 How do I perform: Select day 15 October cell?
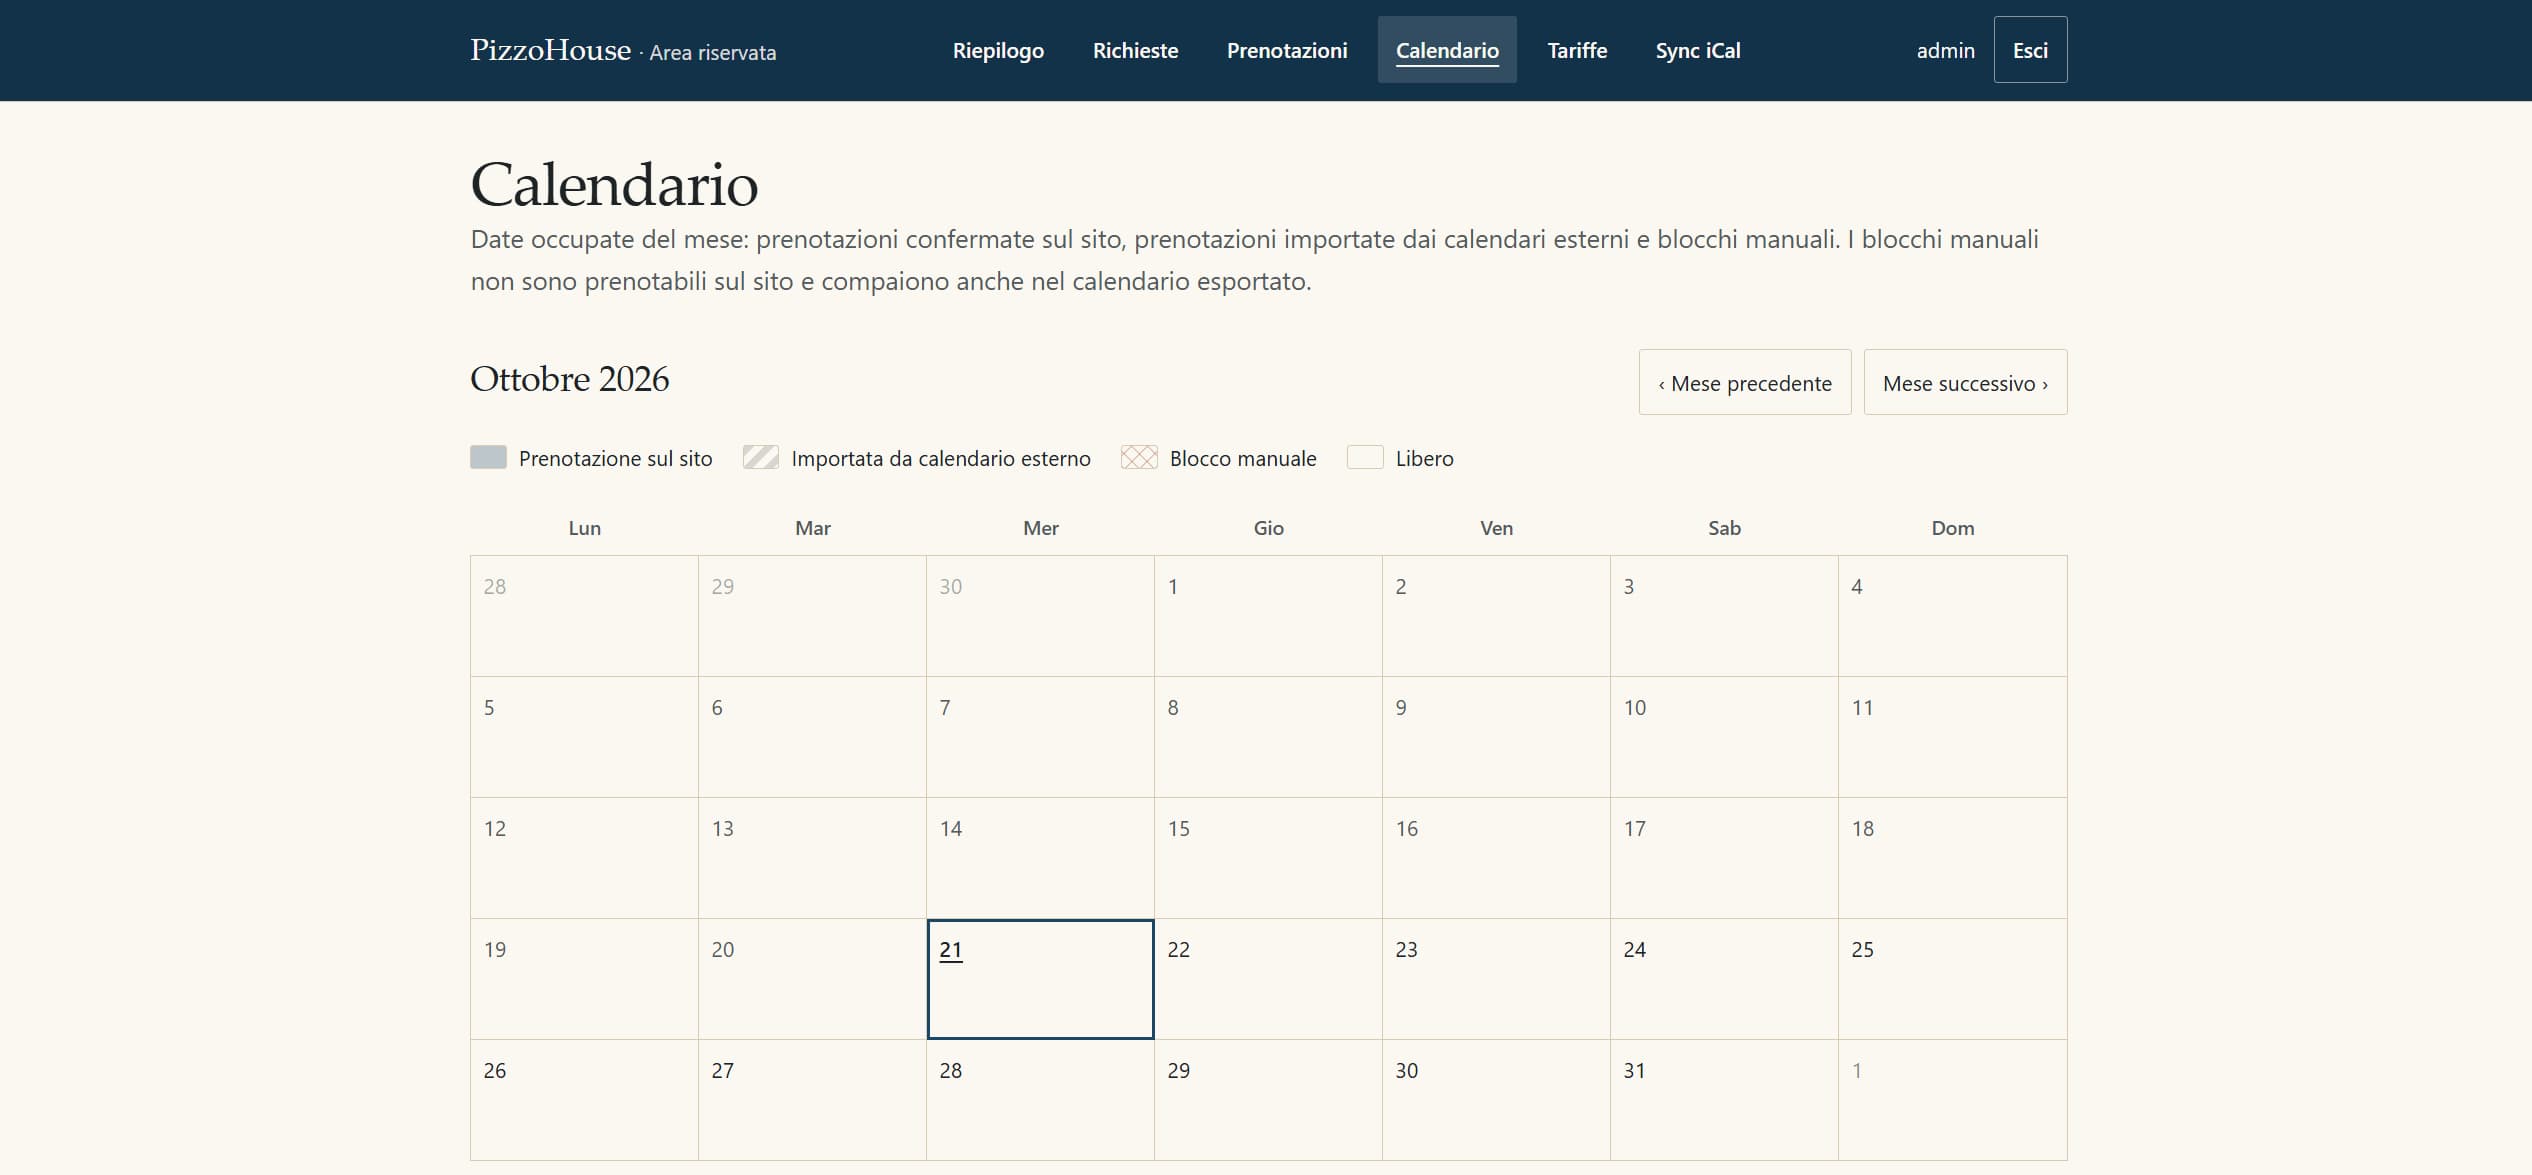point(1268,858)
